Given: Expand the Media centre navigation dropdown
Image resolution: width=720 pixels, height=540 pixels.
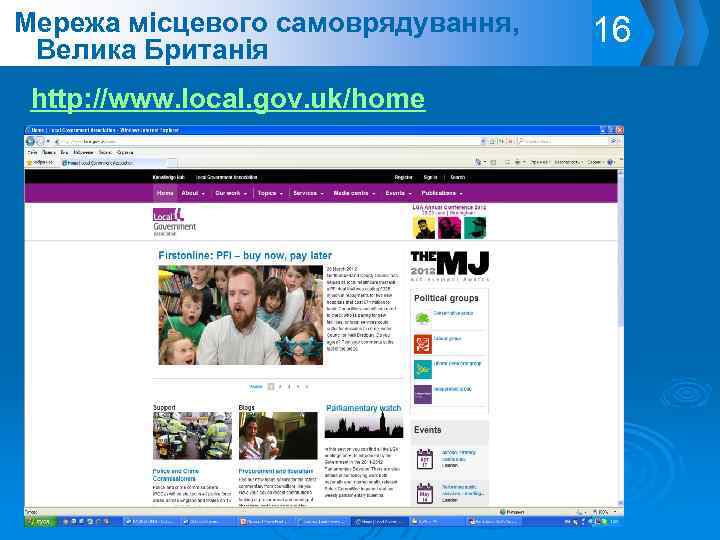Looking at the screenshot, I should tap(354, 193).
